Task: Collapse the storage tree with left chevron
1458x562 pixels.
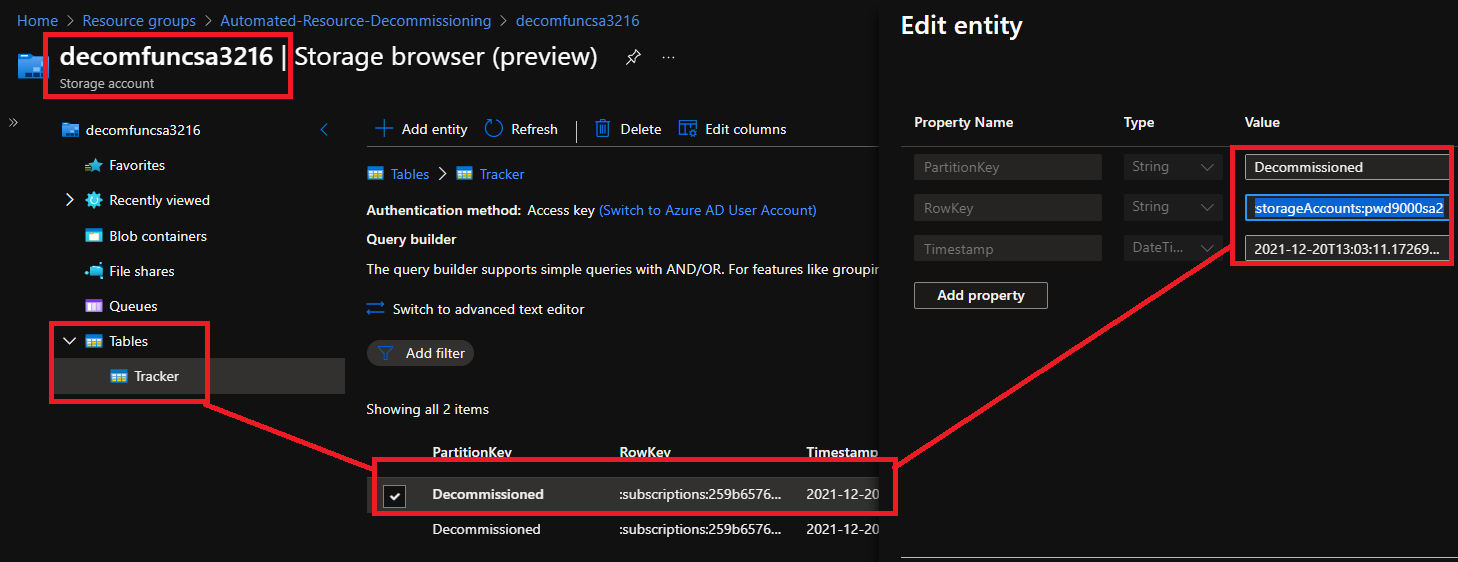Action: click(x=324, y=129)
